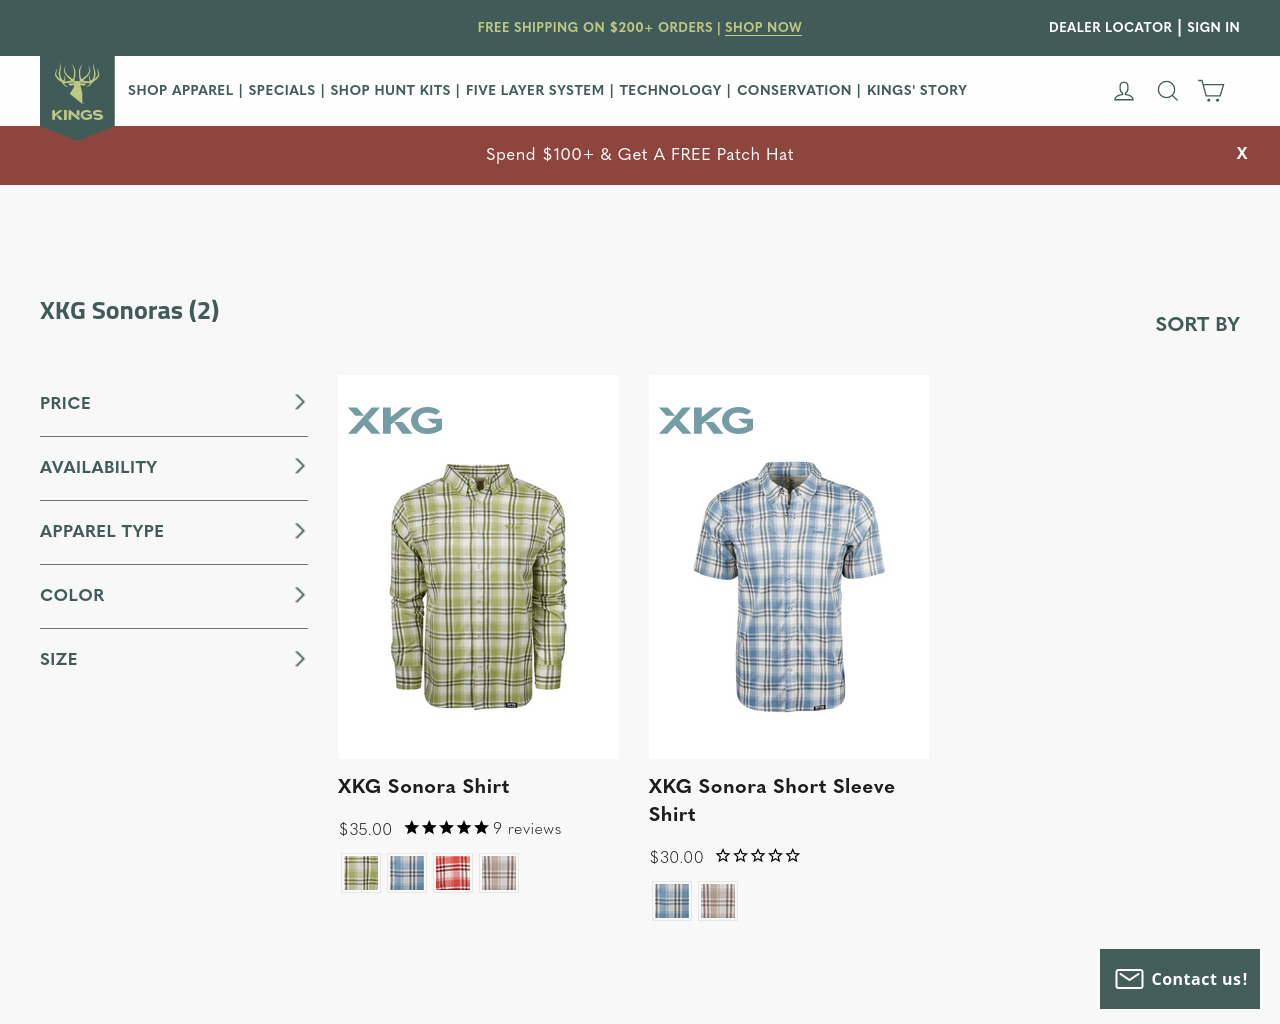Select tan swatch for Short Sleeve Shirt
This screenshot has height=1024, width=1280.
tap(718, 901)
